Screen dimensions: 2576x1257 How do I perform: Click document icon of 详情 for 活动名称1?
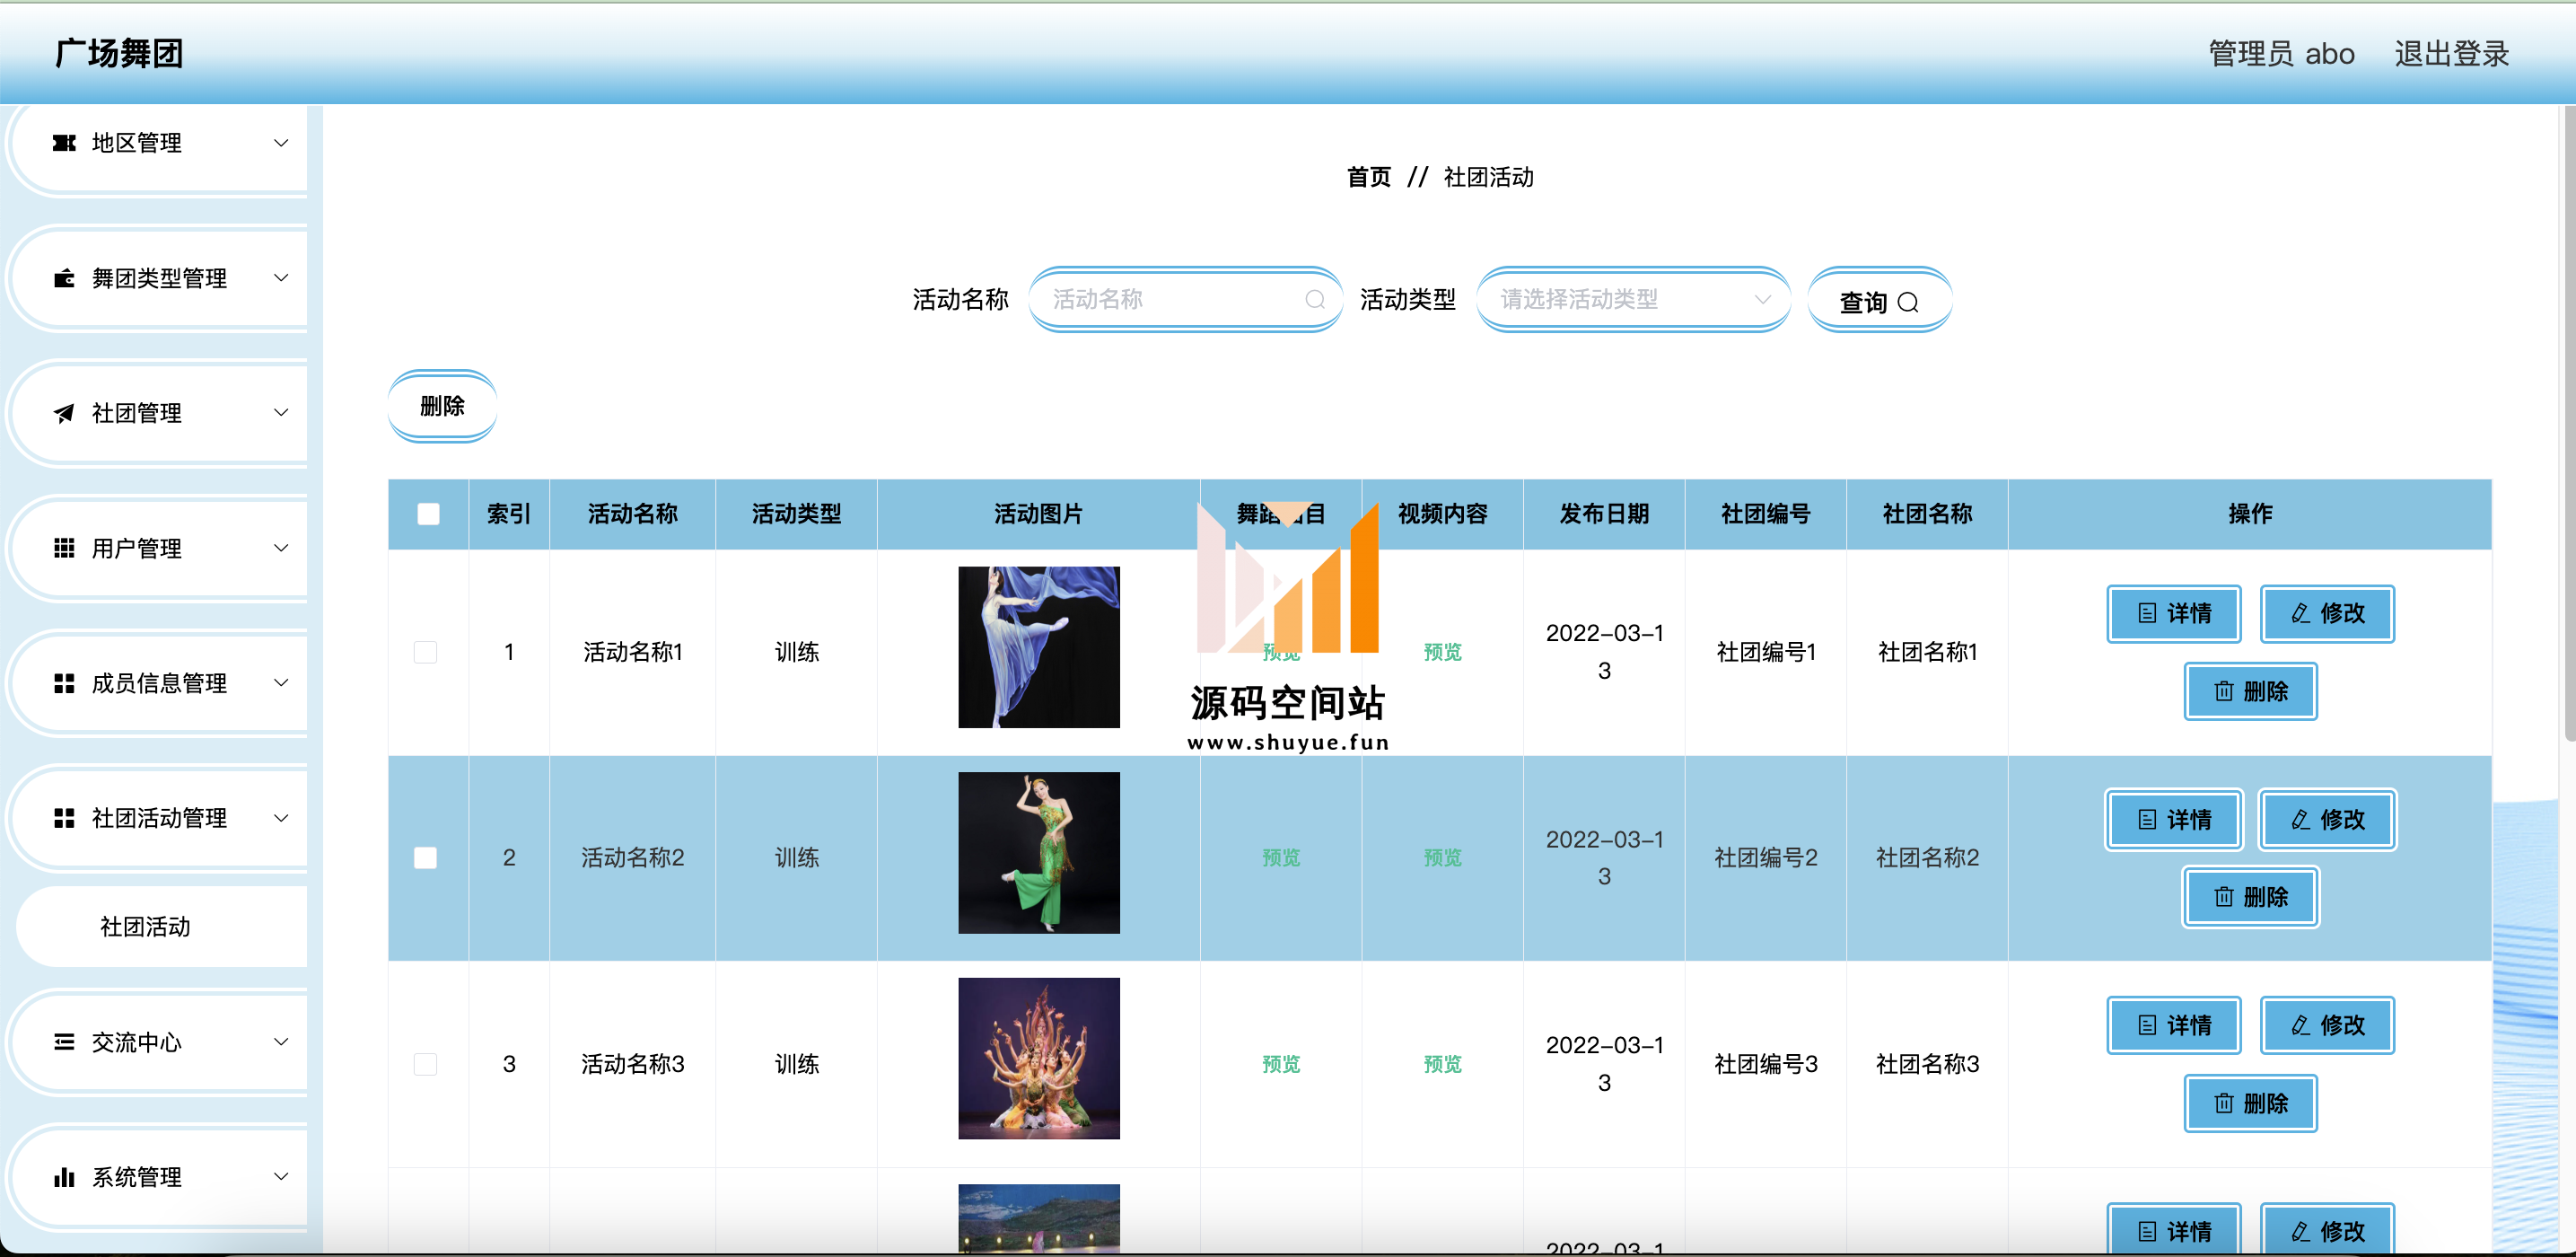2146,613
